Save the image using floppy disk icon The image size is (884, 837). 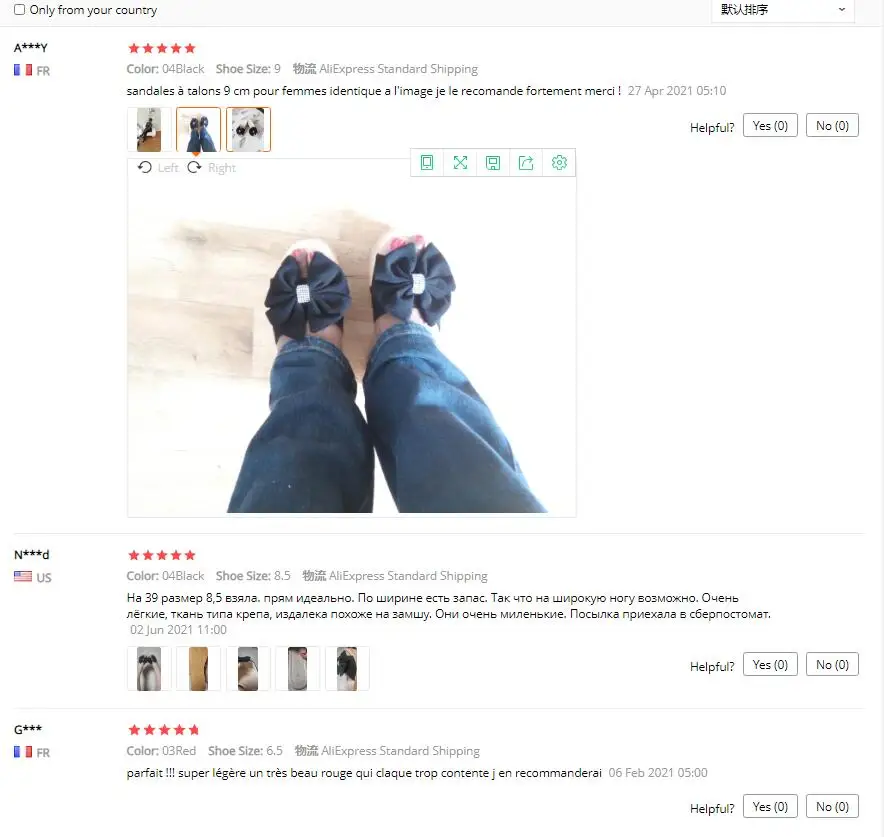pyautogui.click(x=493, y=163)
